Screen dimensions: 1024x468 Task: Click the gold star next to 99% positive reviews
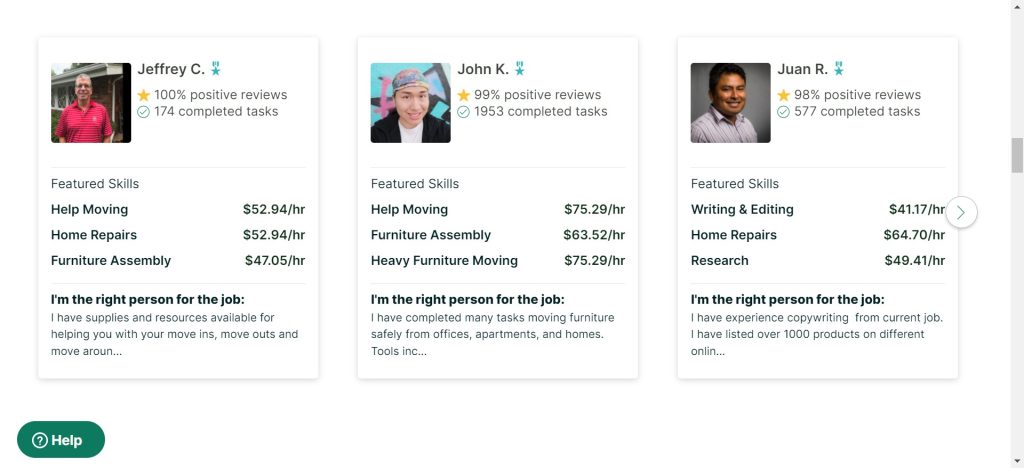[463, 95]
